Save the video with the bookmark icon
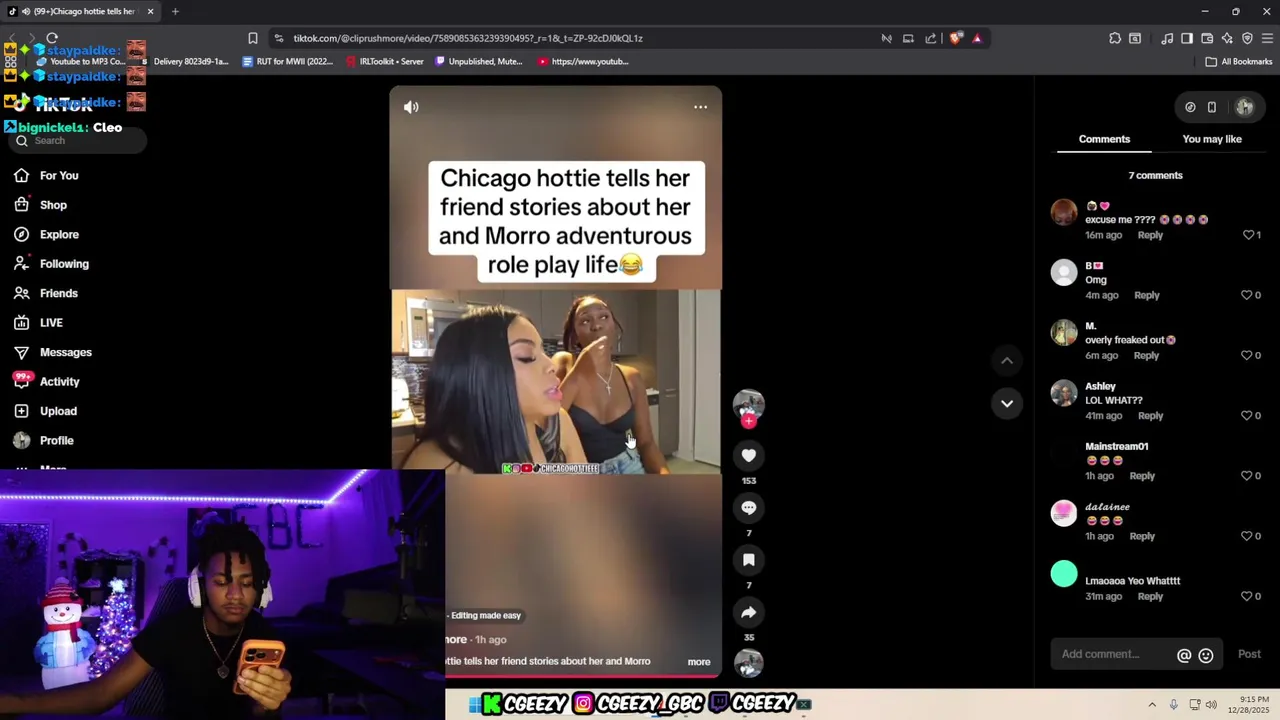This screenshot has width=1280, height=720. click(749, 560)
